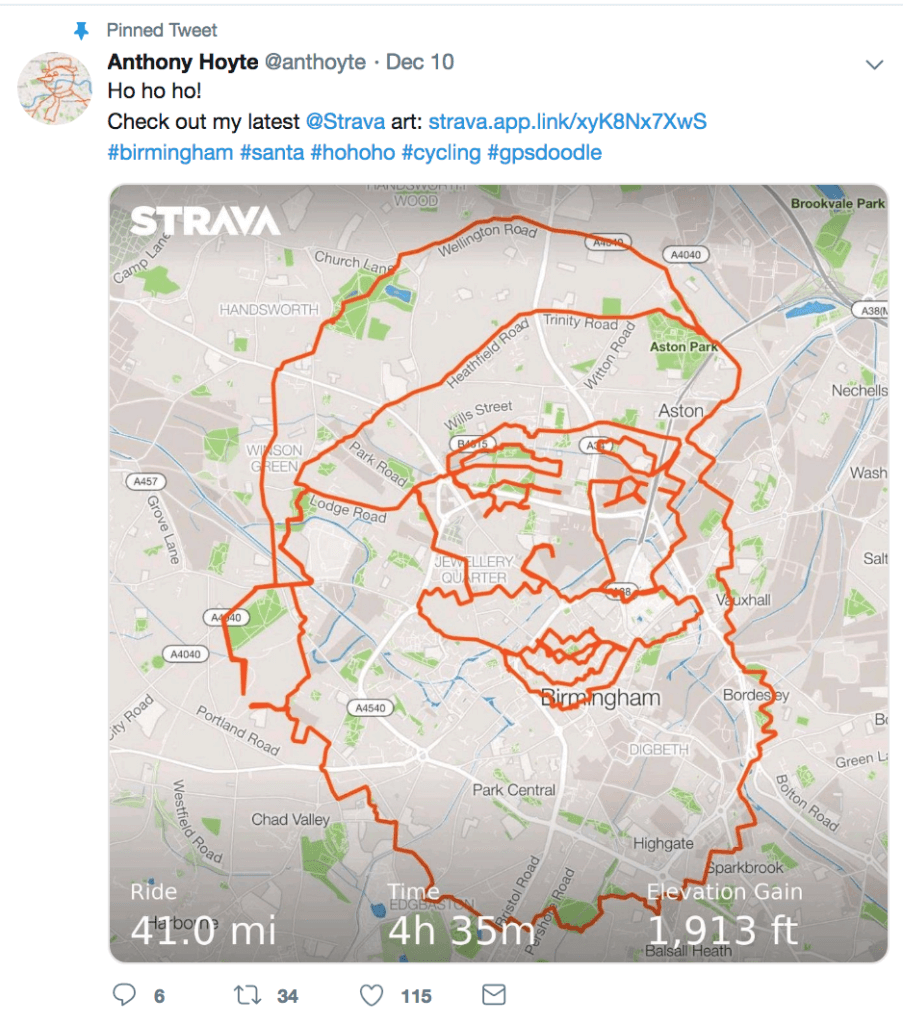Open the #cycling hashtag

[441, 152]
